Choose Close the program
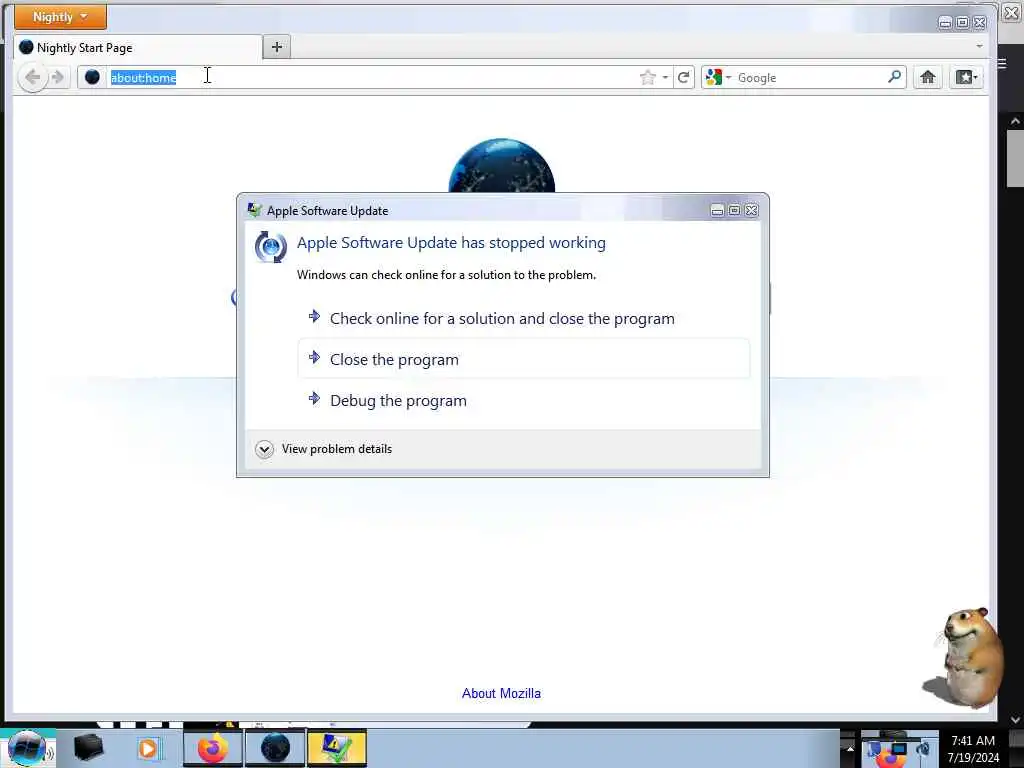Screen dimensions: 1024x768 (524, 359)
